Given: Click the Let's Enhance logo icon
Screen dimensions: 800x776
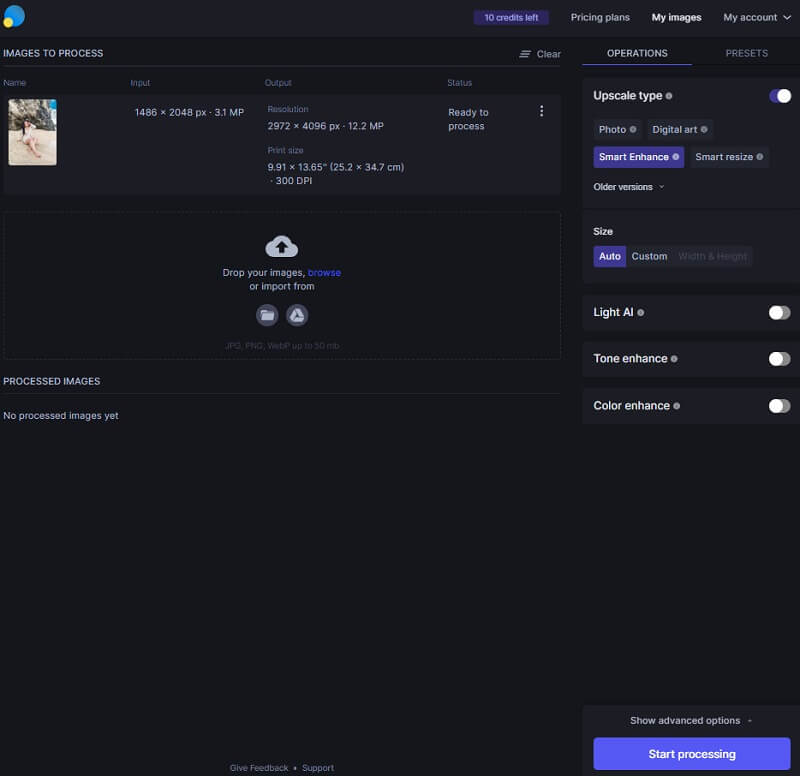Looking at the screenshot, I should (14, 16).
